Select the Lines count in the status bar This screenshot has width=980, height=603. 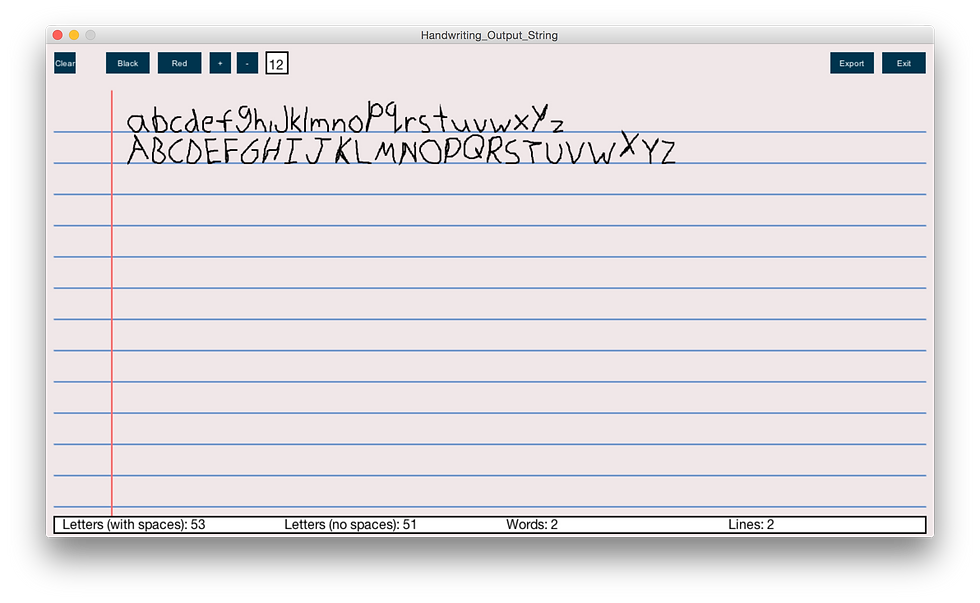click(750, 524)
